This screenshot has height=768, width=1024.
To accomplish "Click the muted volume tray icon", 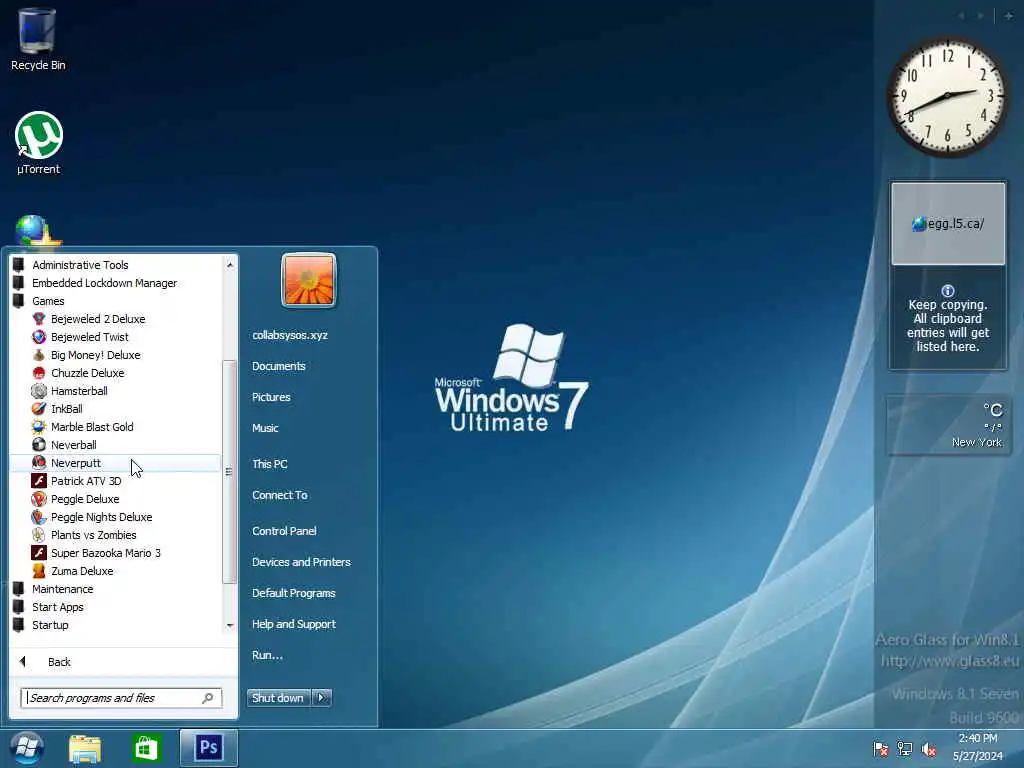I will coord(929,749).
